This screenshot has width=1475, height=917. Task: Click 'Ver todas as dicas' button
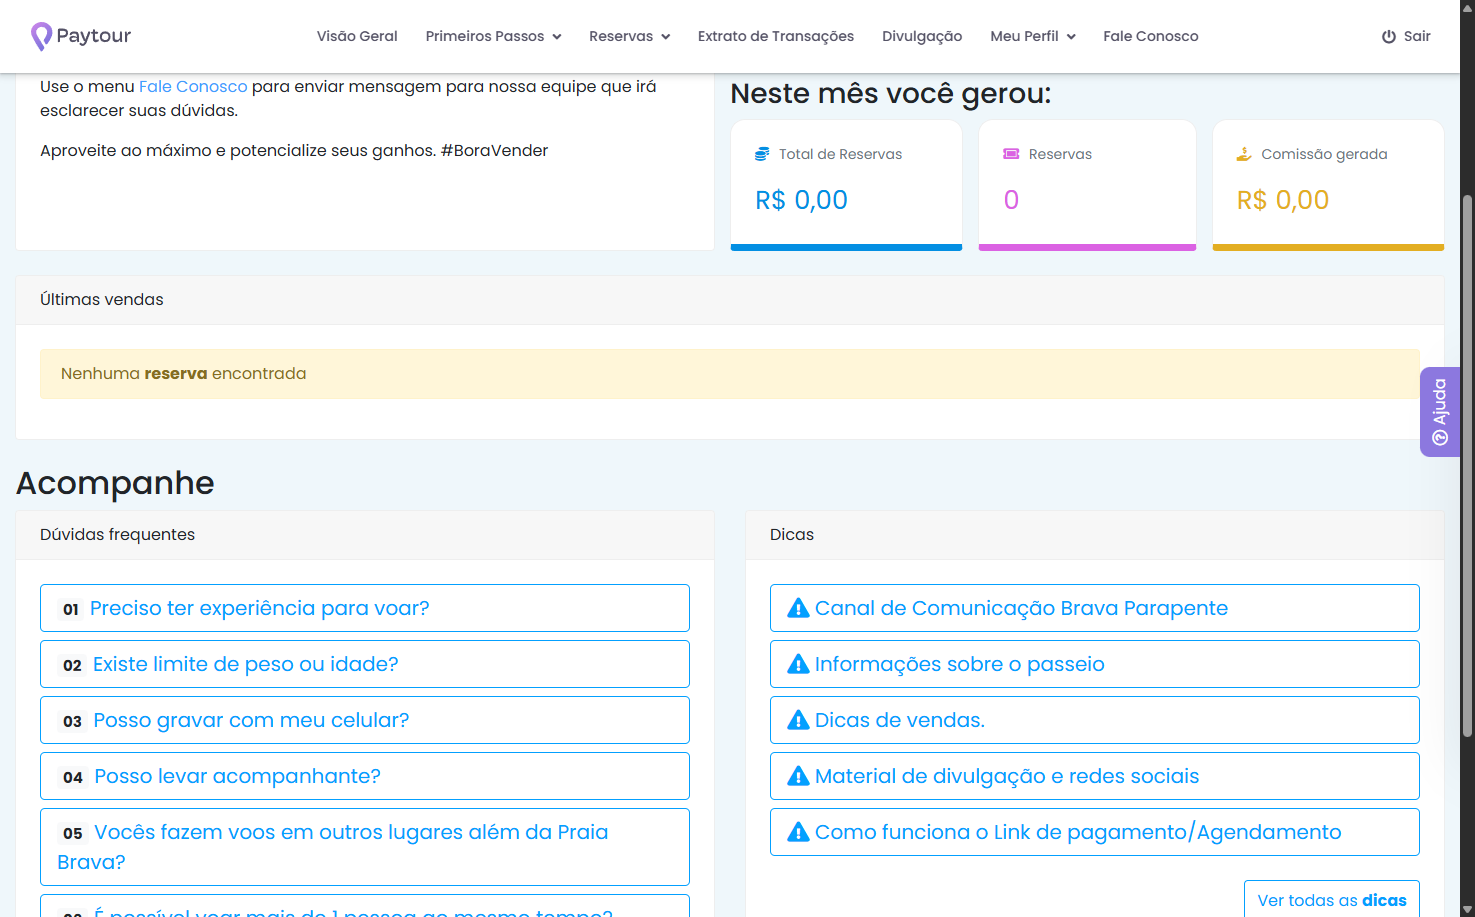click(1332, 900)
